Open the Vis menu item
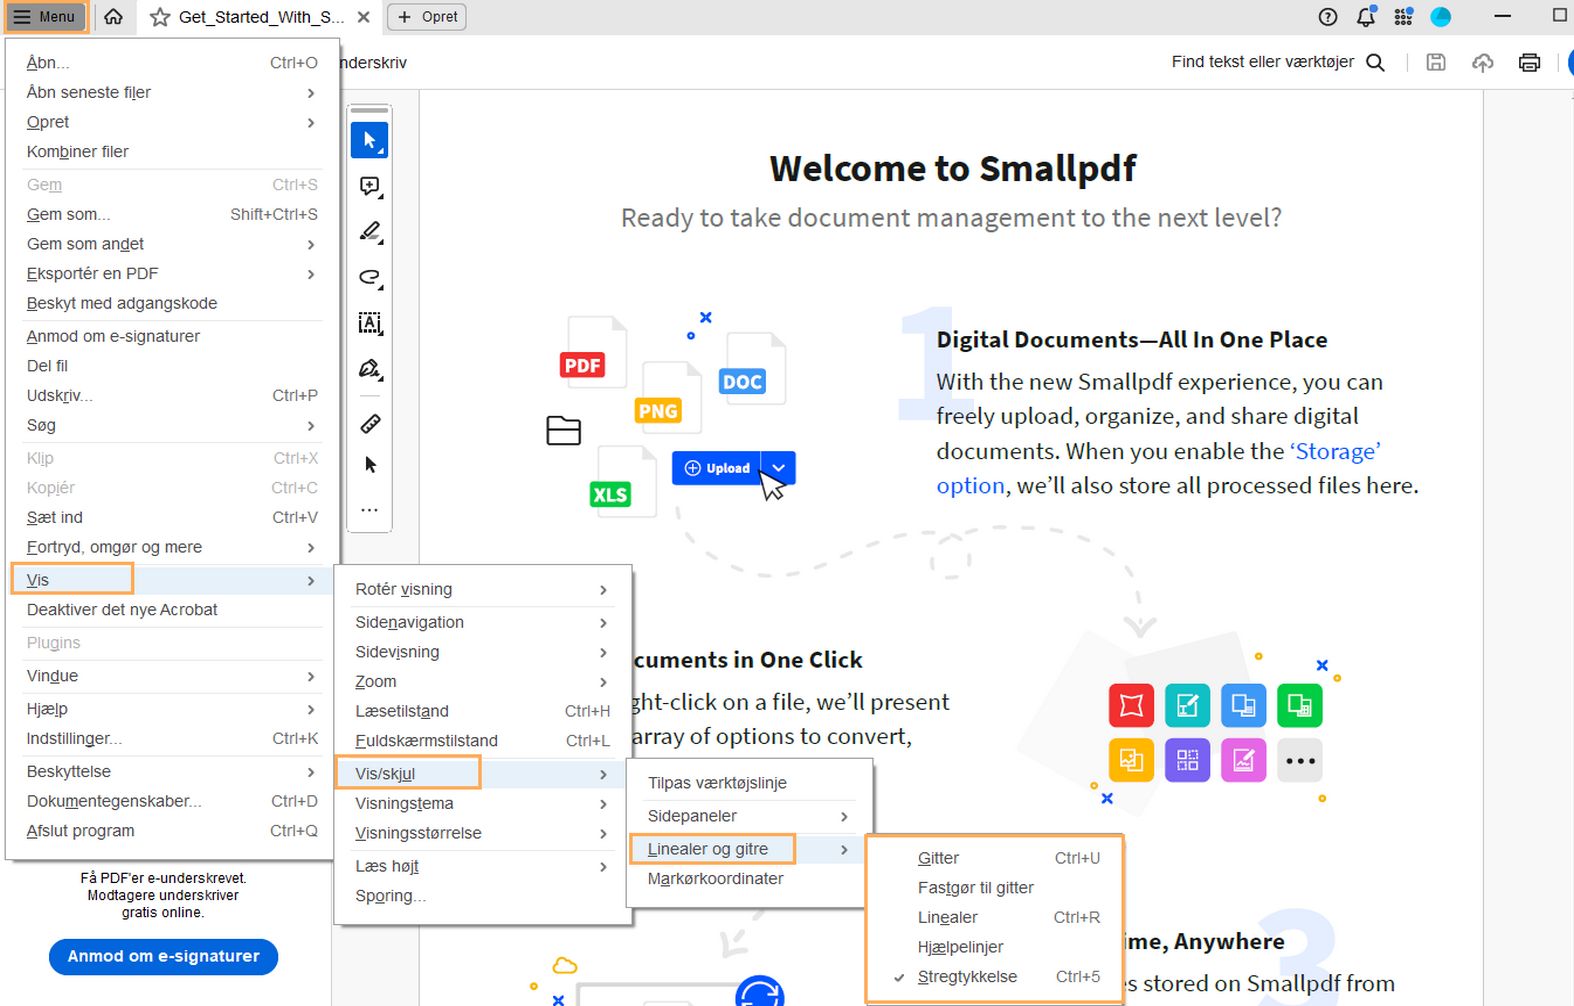This screenshot has width=1574, height=1006. pos(171,580)
